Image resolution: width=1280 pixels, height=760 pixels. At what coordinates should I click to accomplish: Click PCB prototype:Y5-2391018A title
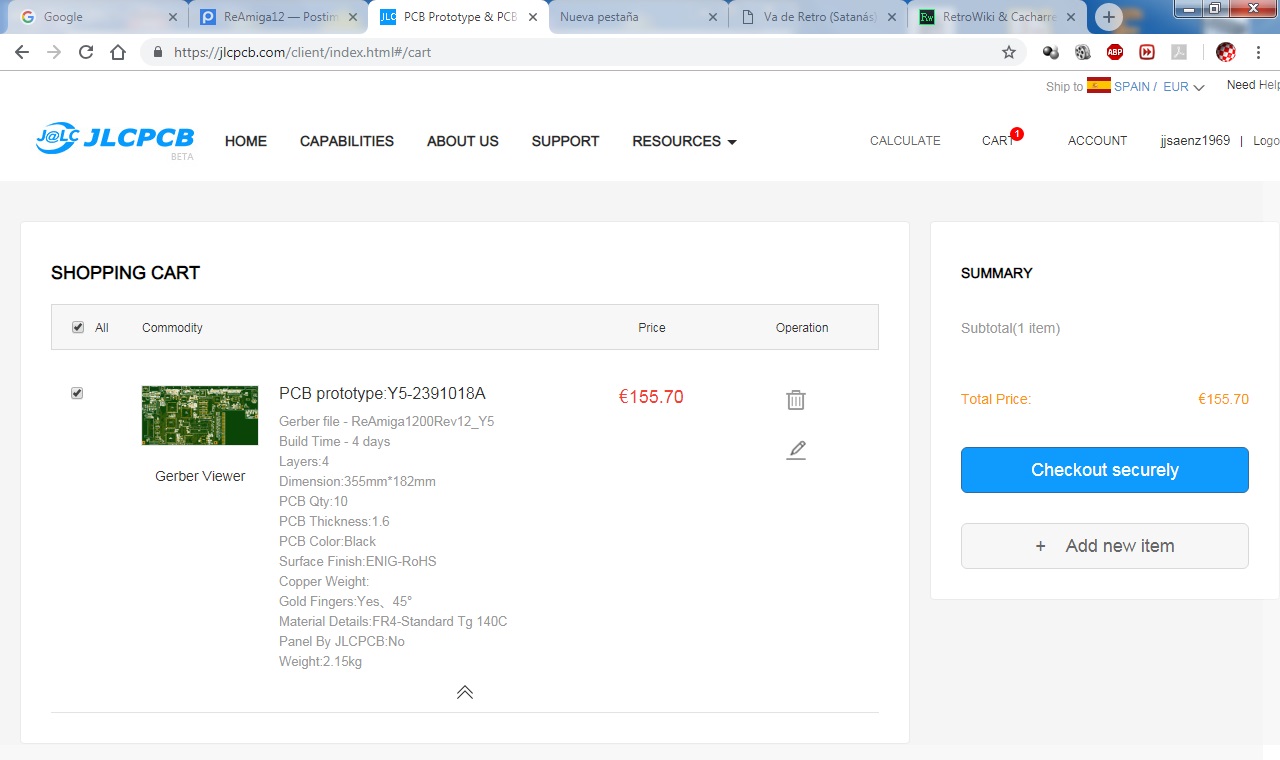tap(382, 393)
